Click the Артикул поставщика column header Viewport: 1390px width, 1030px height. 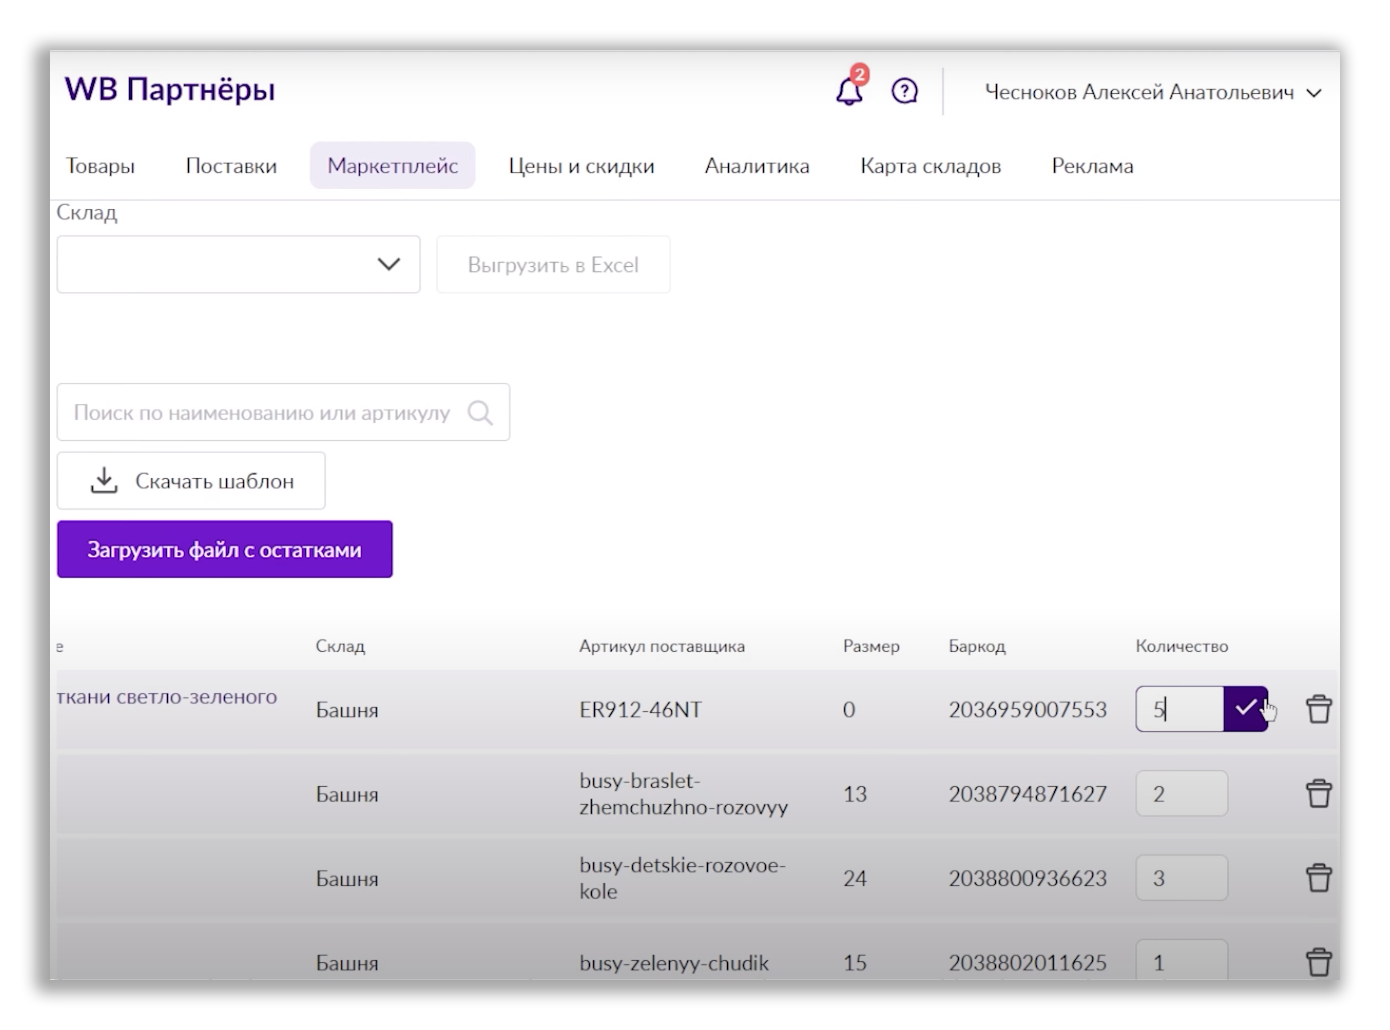point(661,646)
